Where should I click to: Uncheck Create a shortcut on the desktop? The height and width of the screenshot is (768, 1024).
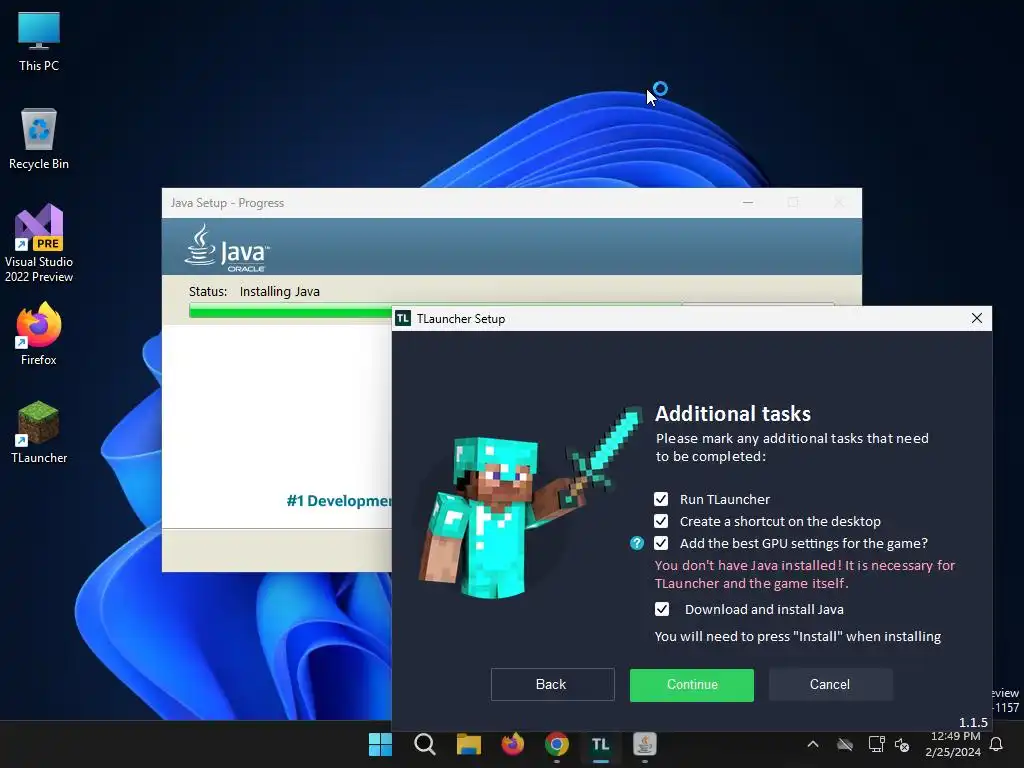click(661, 521)
